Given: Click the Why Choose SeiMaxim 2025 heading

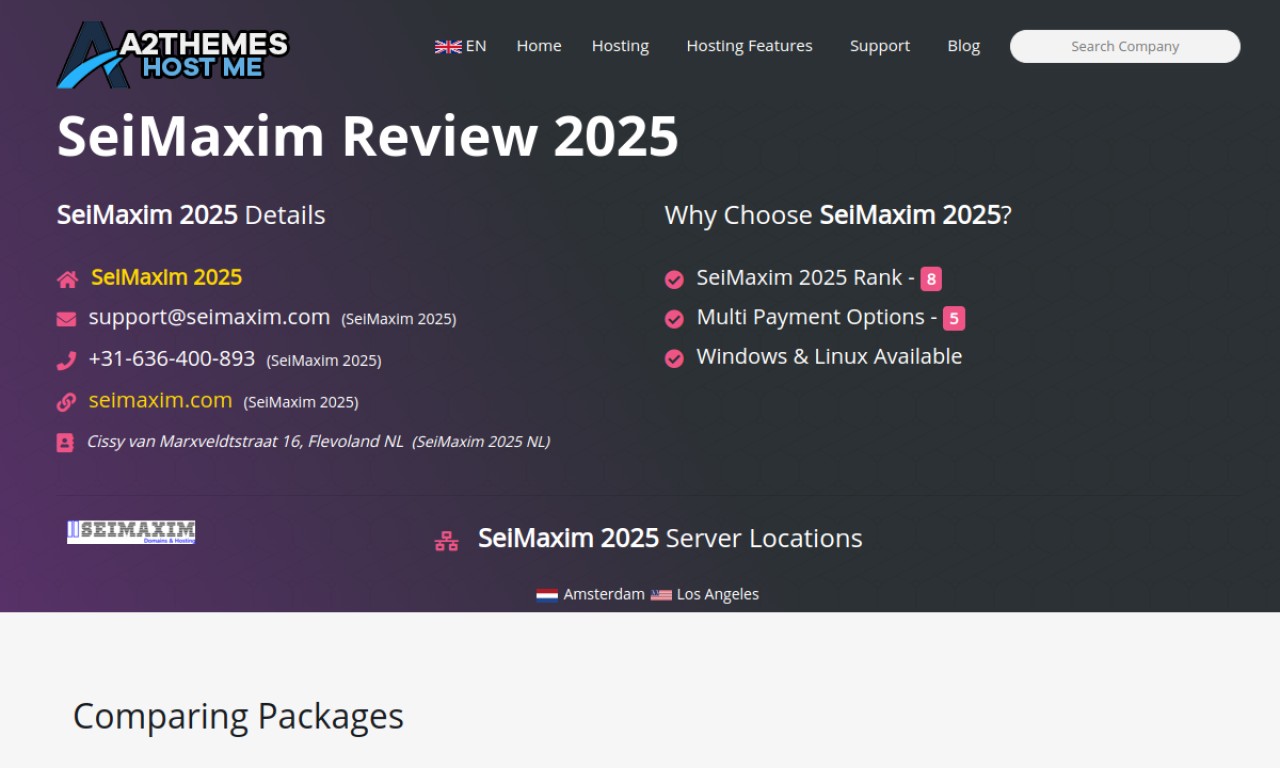Looking at the screenshot, I should point(838,215).
